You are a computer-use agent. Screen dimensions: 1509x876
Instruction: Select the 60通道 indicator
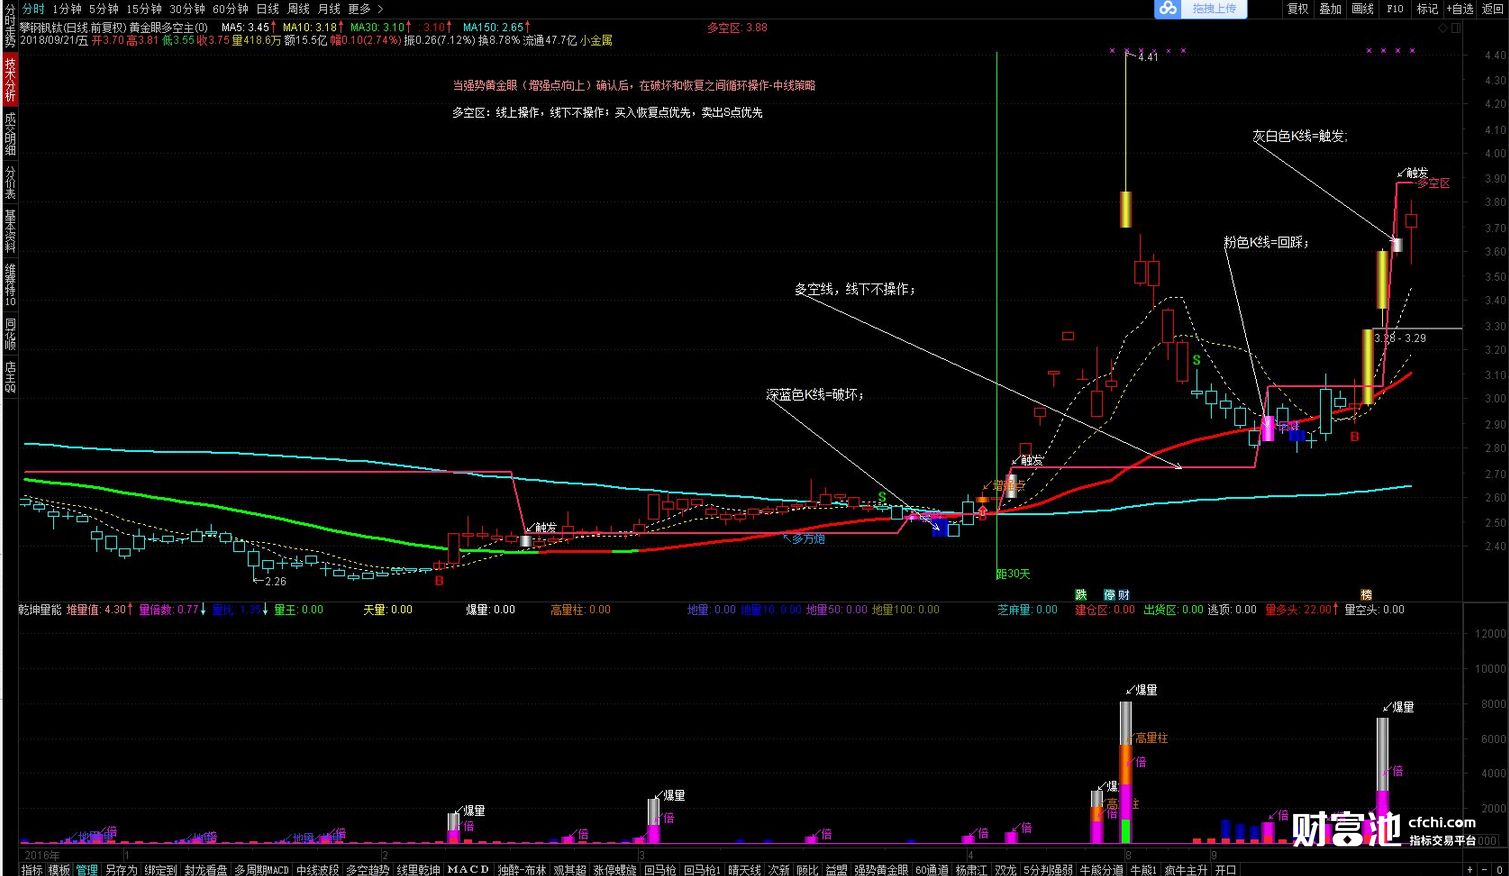point(931,870)
